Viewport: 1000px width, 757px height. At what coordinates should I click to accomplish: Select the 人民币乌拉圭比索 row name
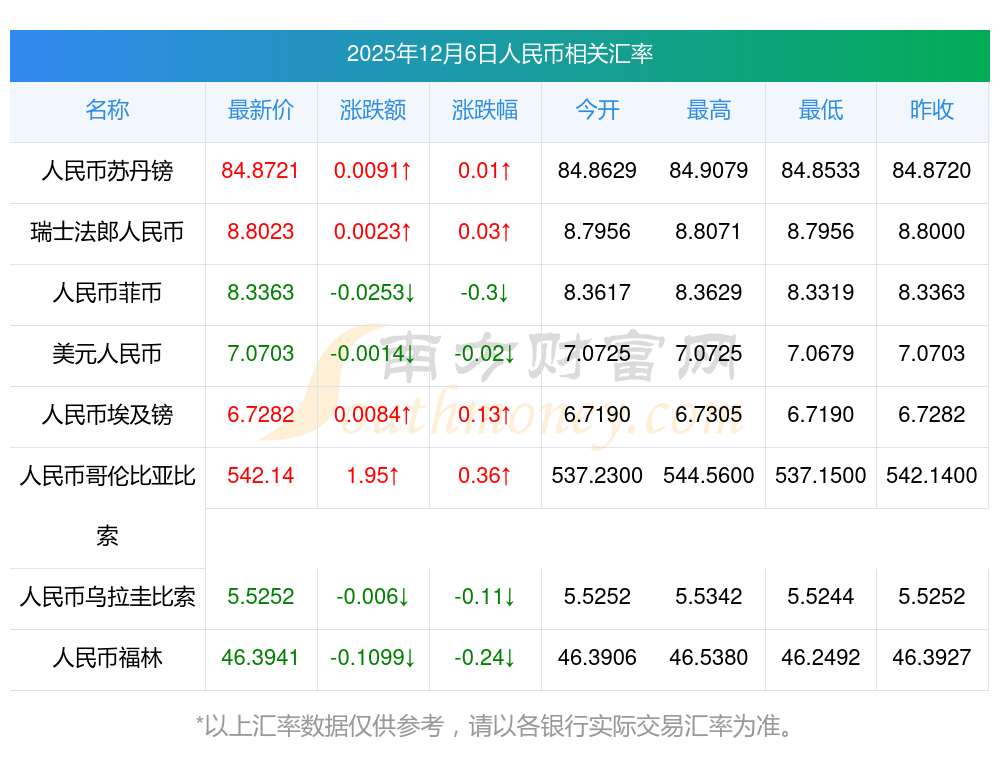pyautogui.click(x=107, y=597)
